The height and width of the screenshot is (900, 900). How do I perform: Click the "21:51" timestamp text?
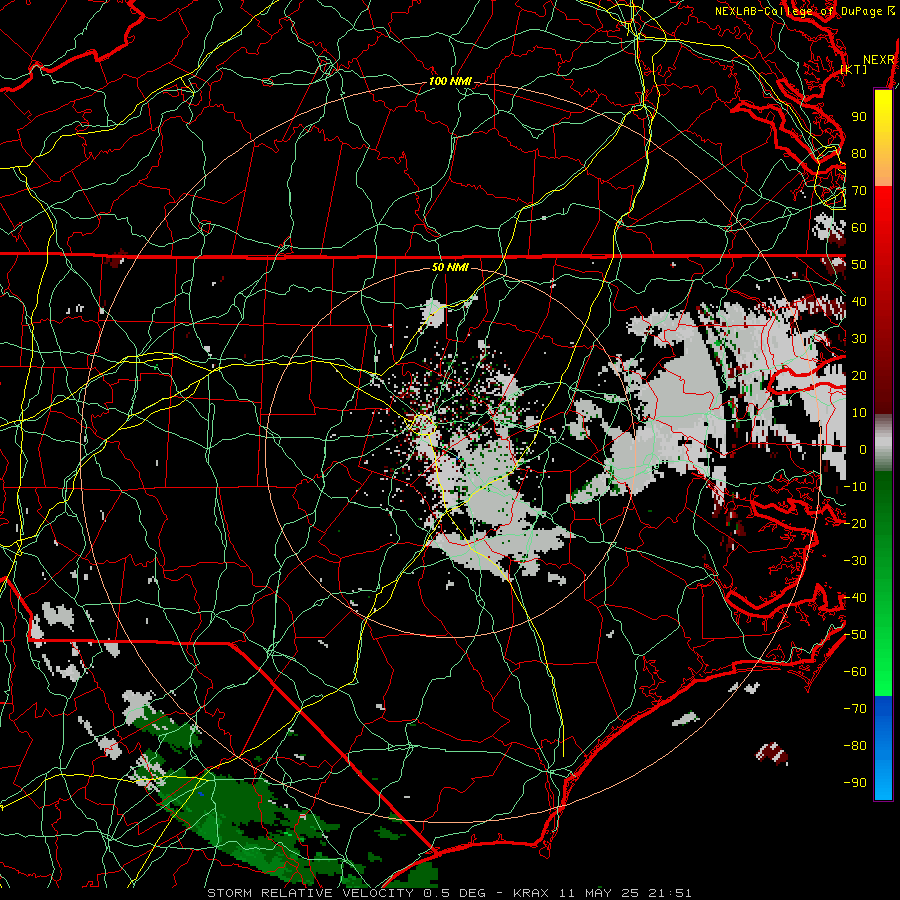(x=670, y=893)
